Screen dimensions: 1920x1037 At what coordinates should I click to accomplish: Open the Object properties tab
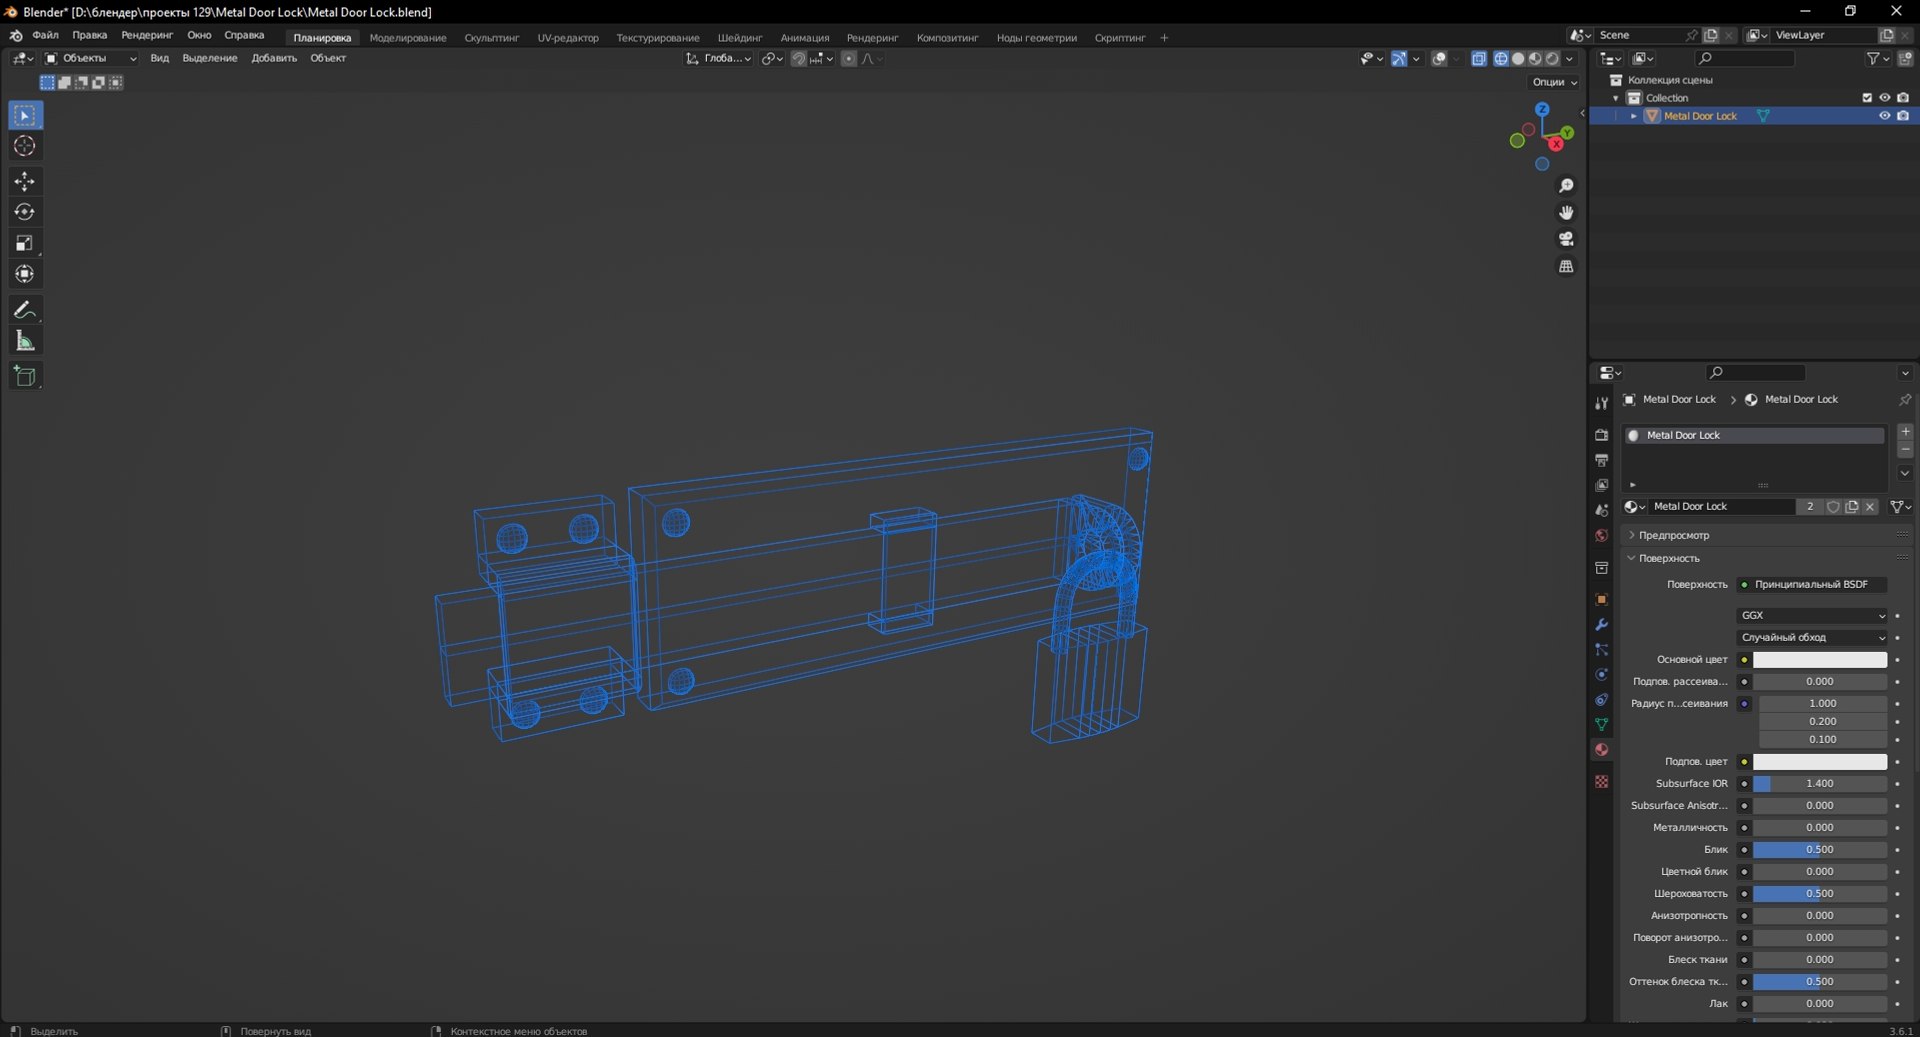[1601, 599]
